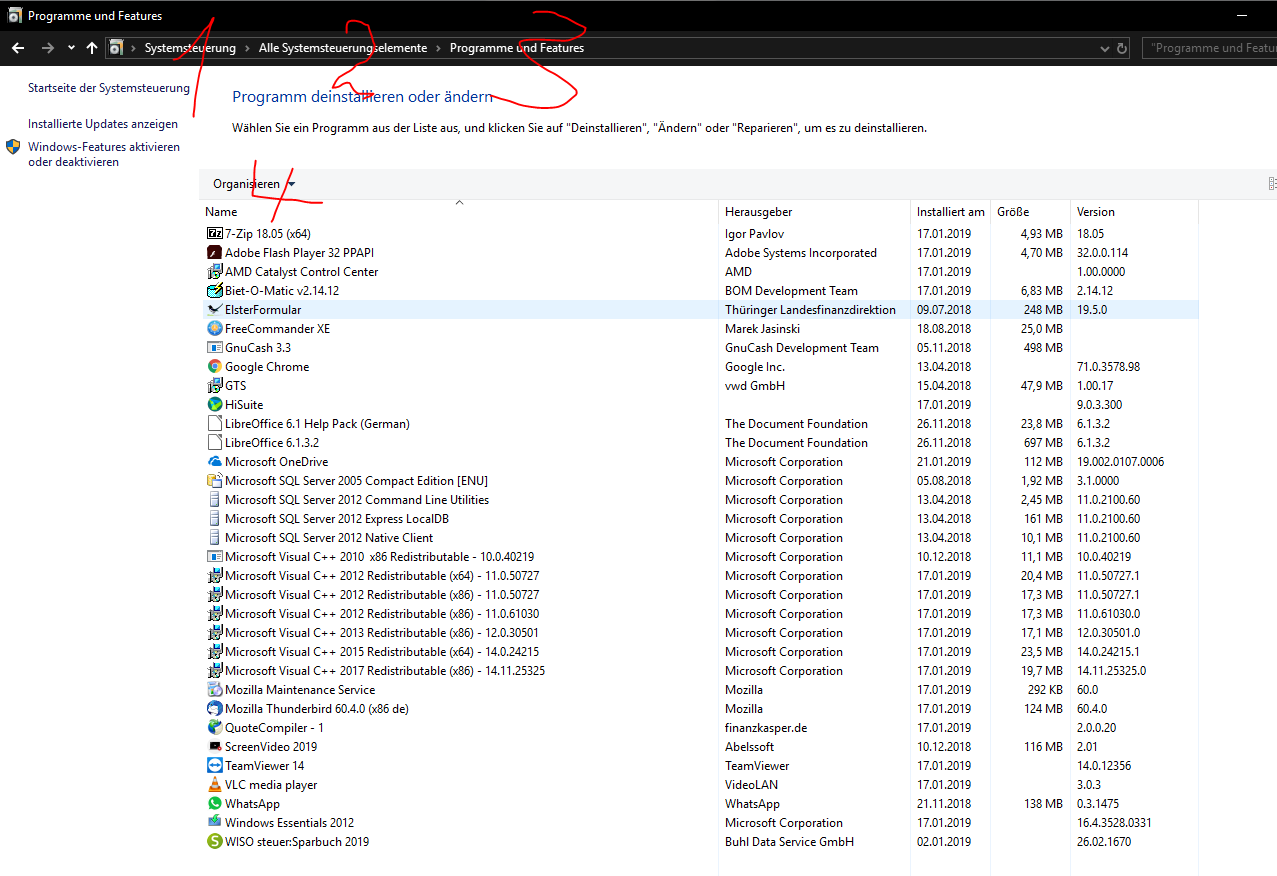The width and height of the screenshot is (1277, 876).
Task: Click the HiSuite icon
Action: point(214,405)
